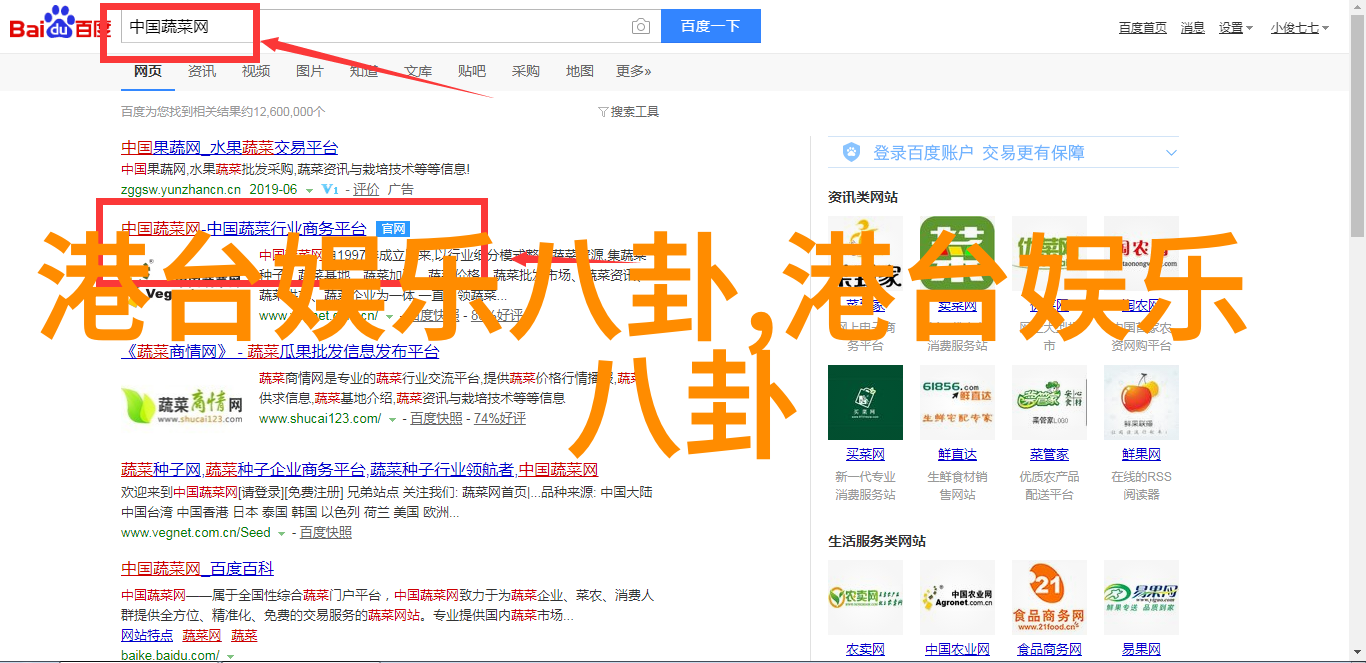This screenshot has height=663, width=1366.
Task: Click the 74%好评 rating link
Action: pos(500,420)
